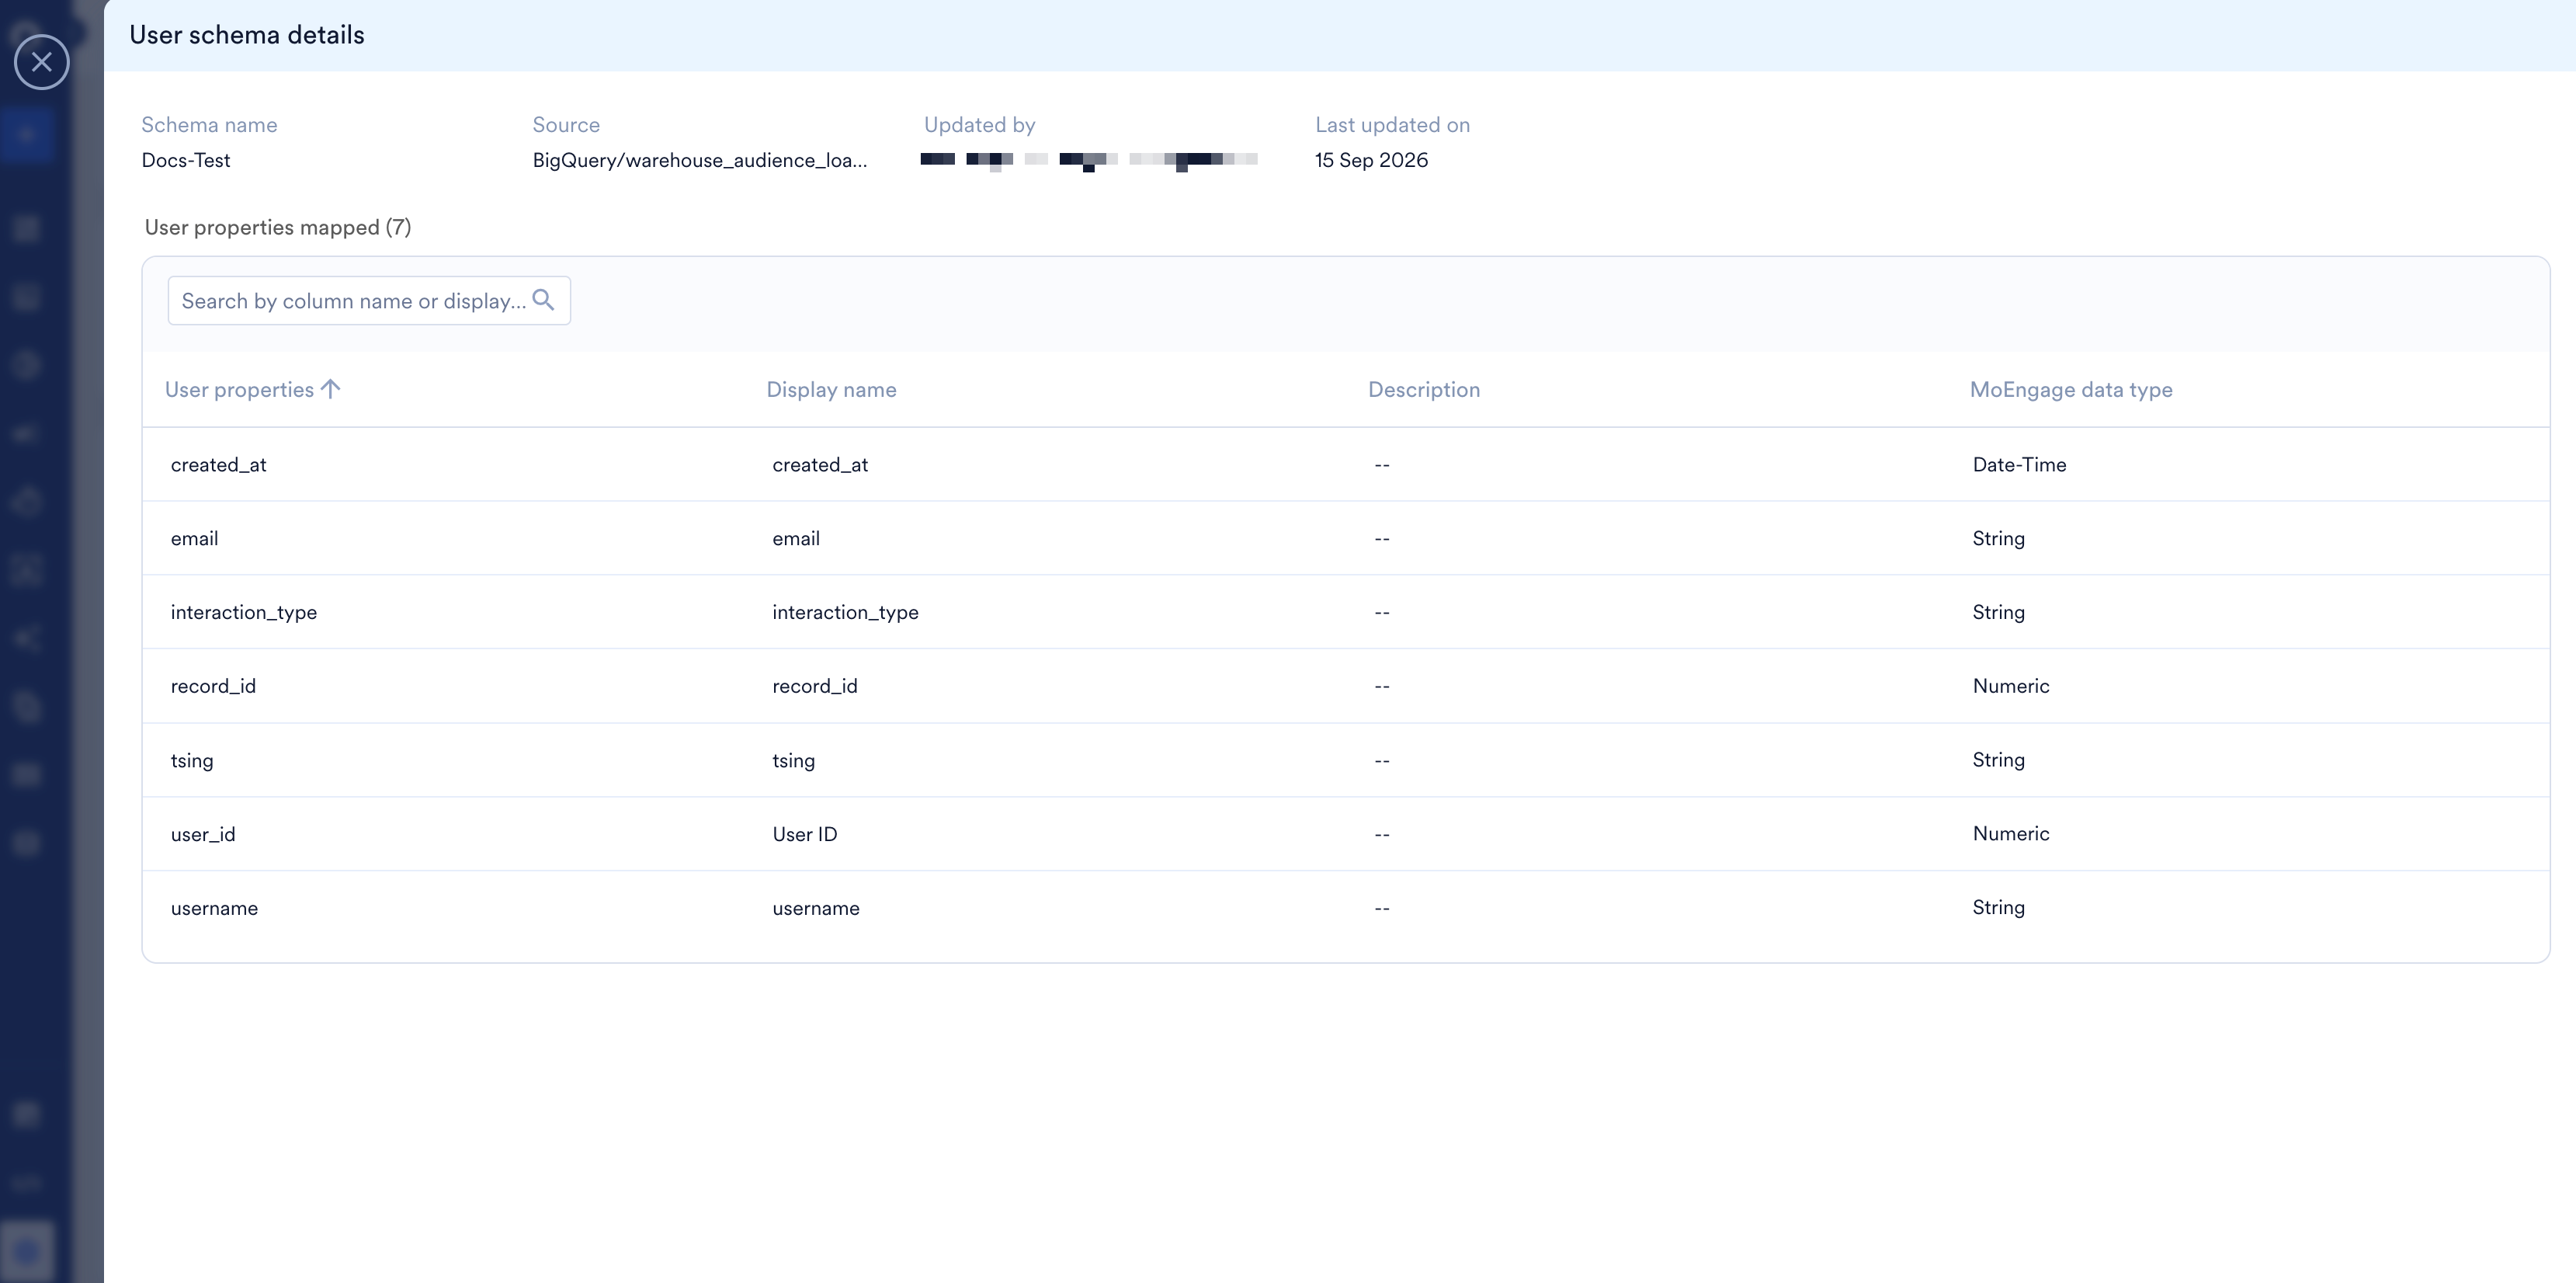Viewport: 2576px width, 1283px height.
Task: Sort by User properties column arrow
Action: pos(330,389)
